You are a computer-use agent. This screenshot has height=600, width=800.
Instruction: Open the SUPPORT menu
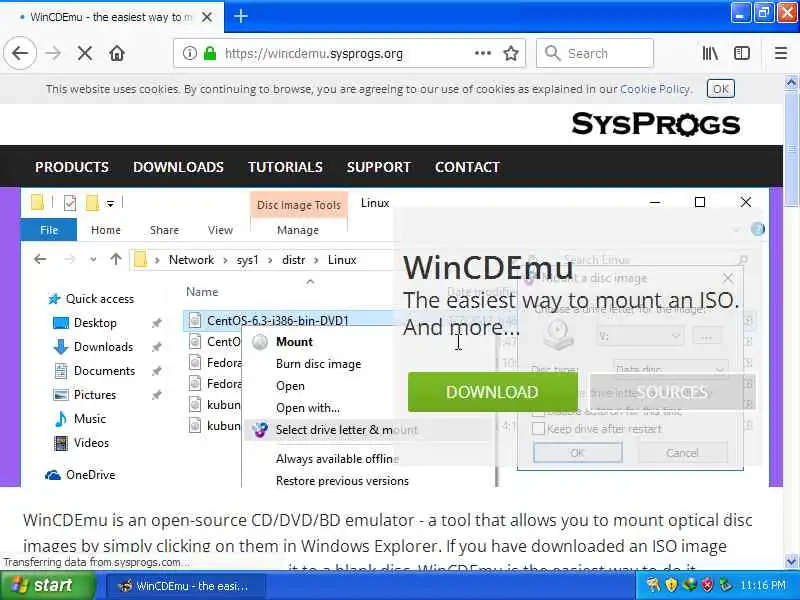pos(379,167)
